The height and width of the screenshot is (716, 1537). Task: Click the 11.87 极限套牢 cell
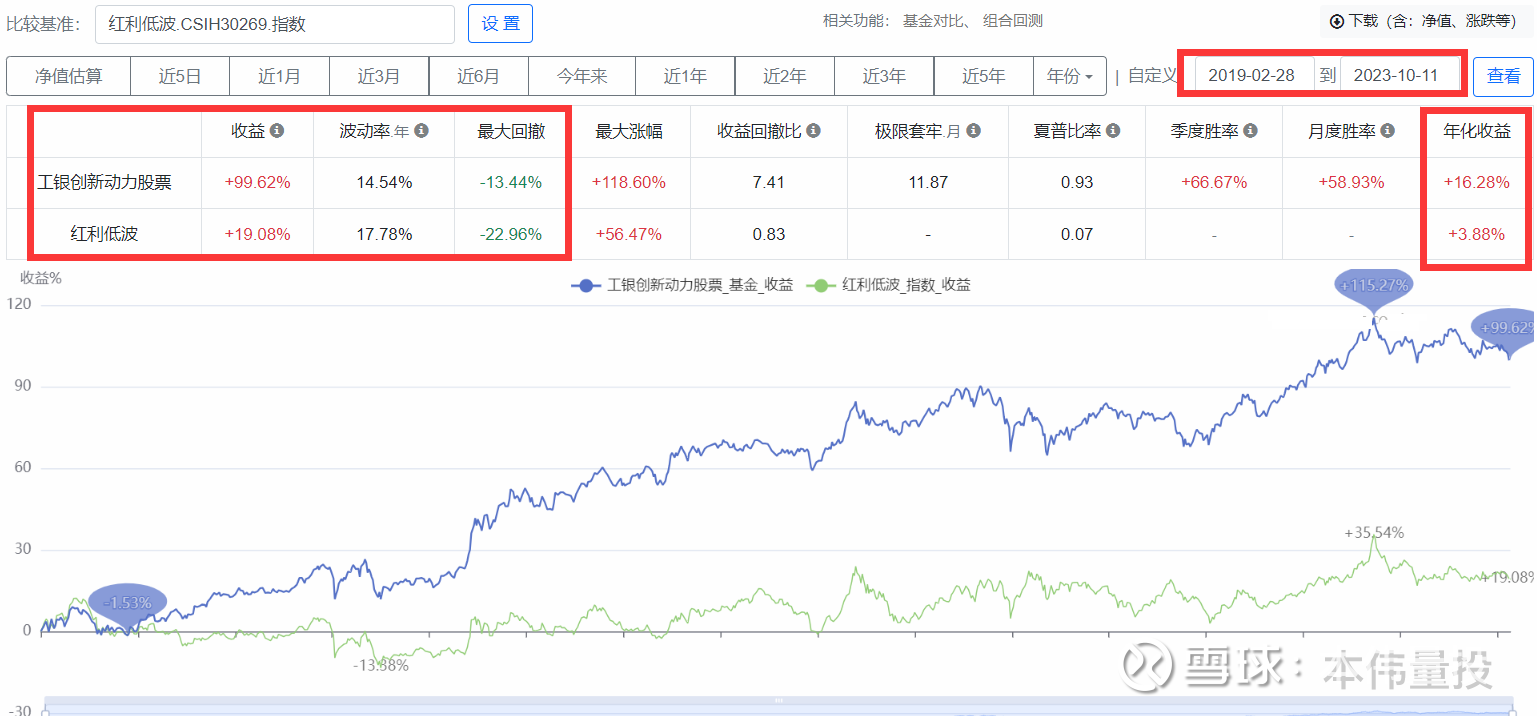click(928, 183)
